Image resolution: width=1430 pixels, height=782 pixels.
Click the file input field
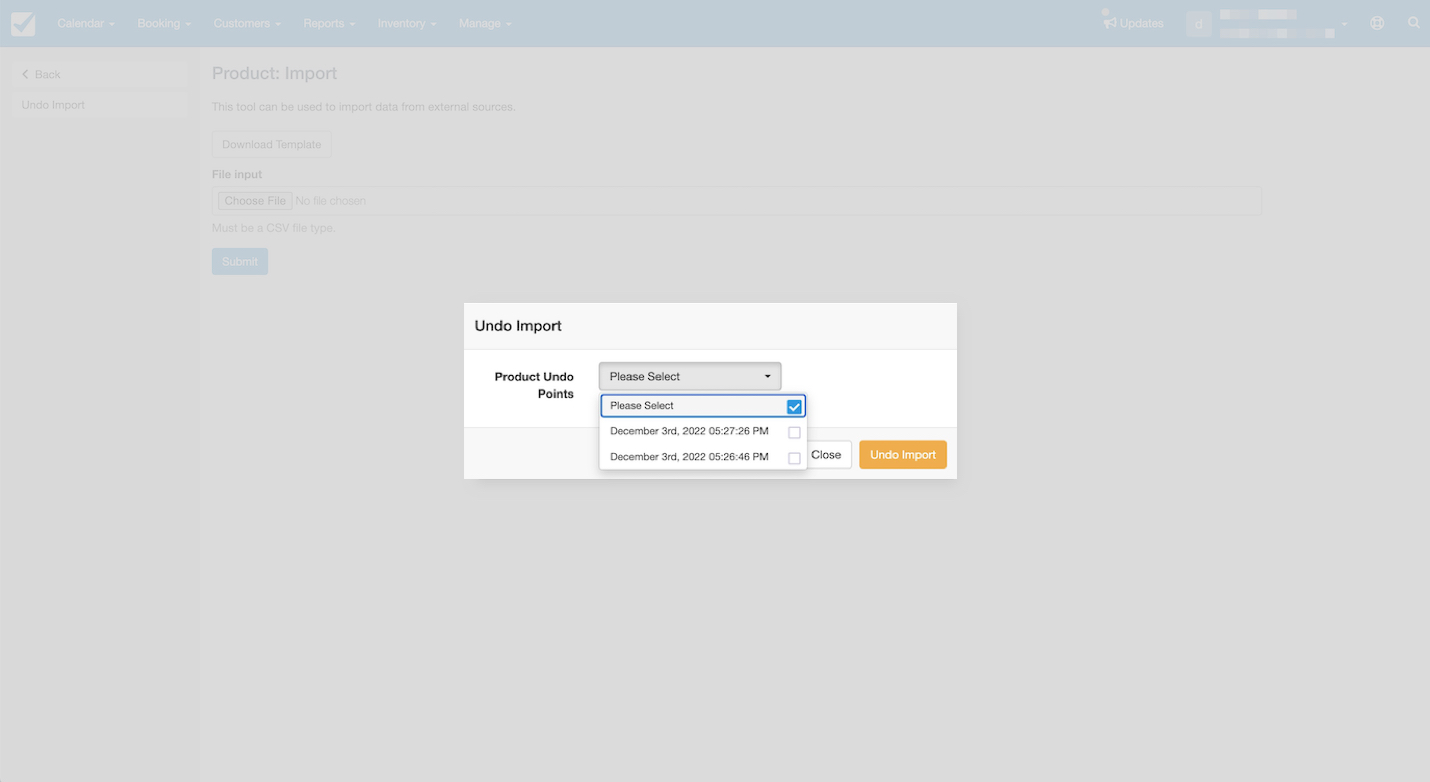coord(737,201)
